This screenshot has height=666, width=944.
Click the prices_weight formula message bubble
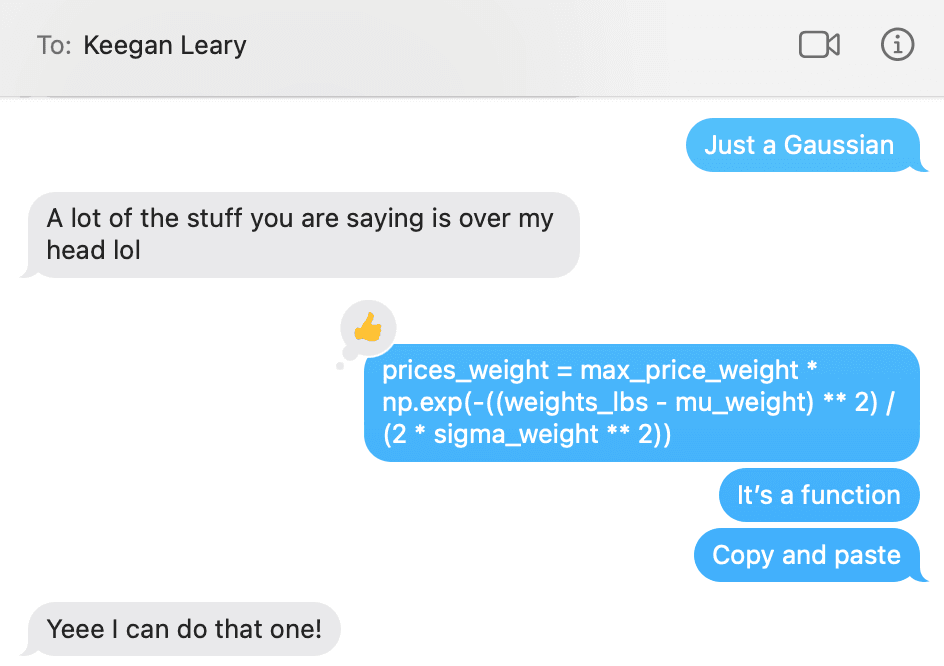tap(640, 403)
